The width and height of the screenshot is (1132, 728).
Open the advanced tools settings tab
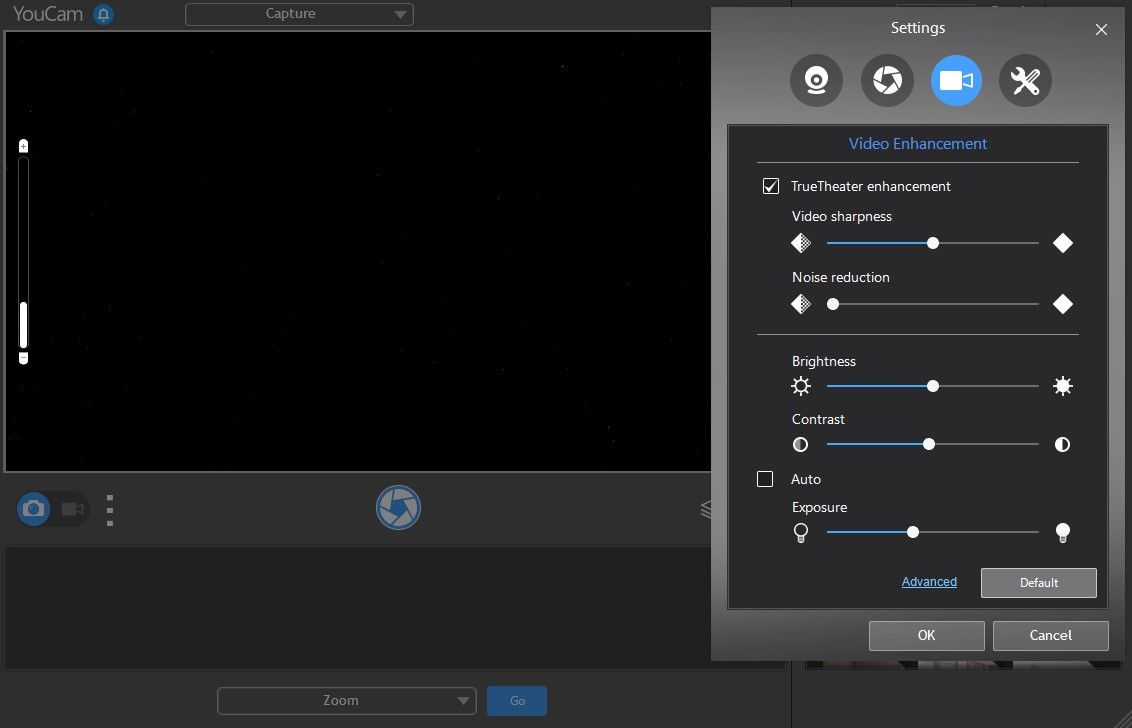coord(1025,80)
